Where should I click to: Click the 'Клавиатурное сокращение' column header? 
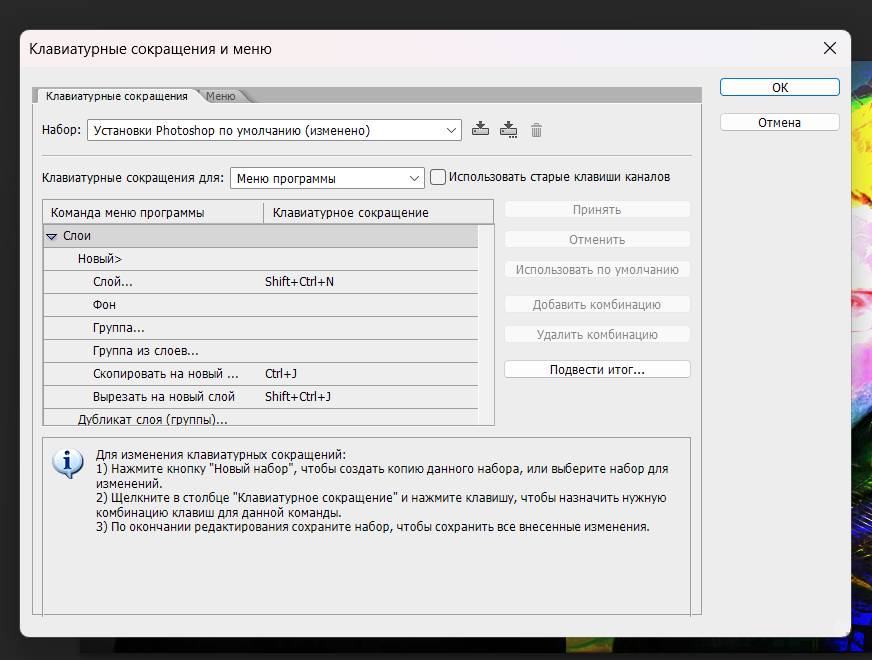point(350,212)
